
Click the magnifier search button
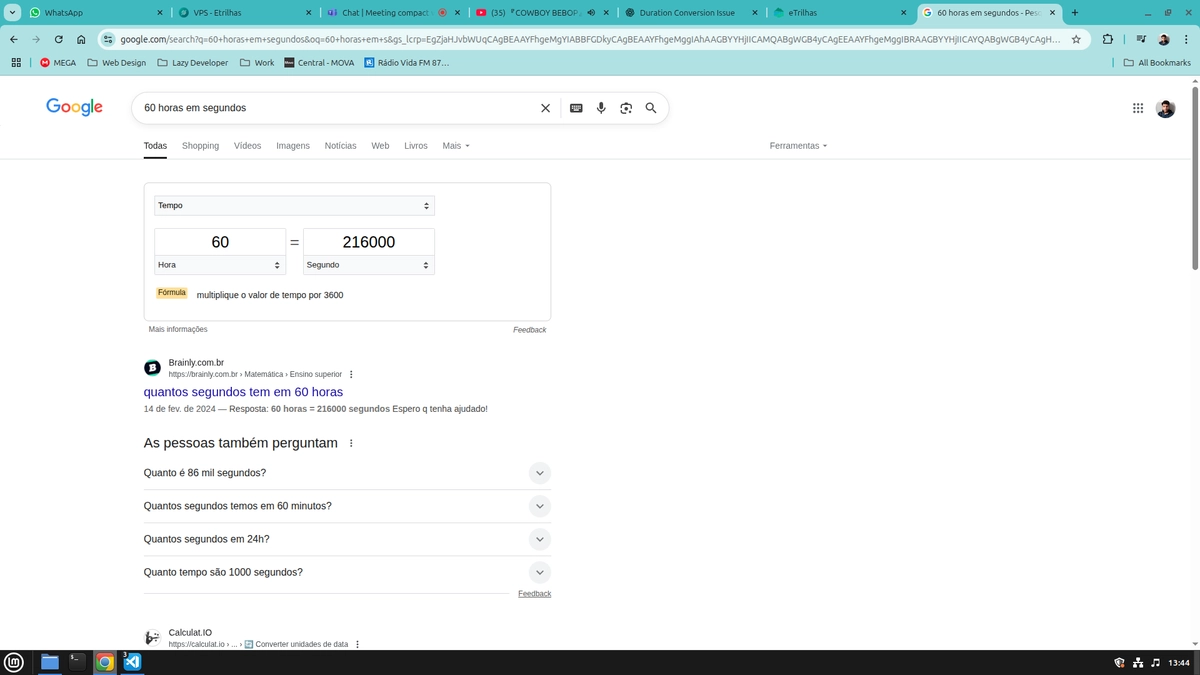pyautogui.click(x=651, y=108)
